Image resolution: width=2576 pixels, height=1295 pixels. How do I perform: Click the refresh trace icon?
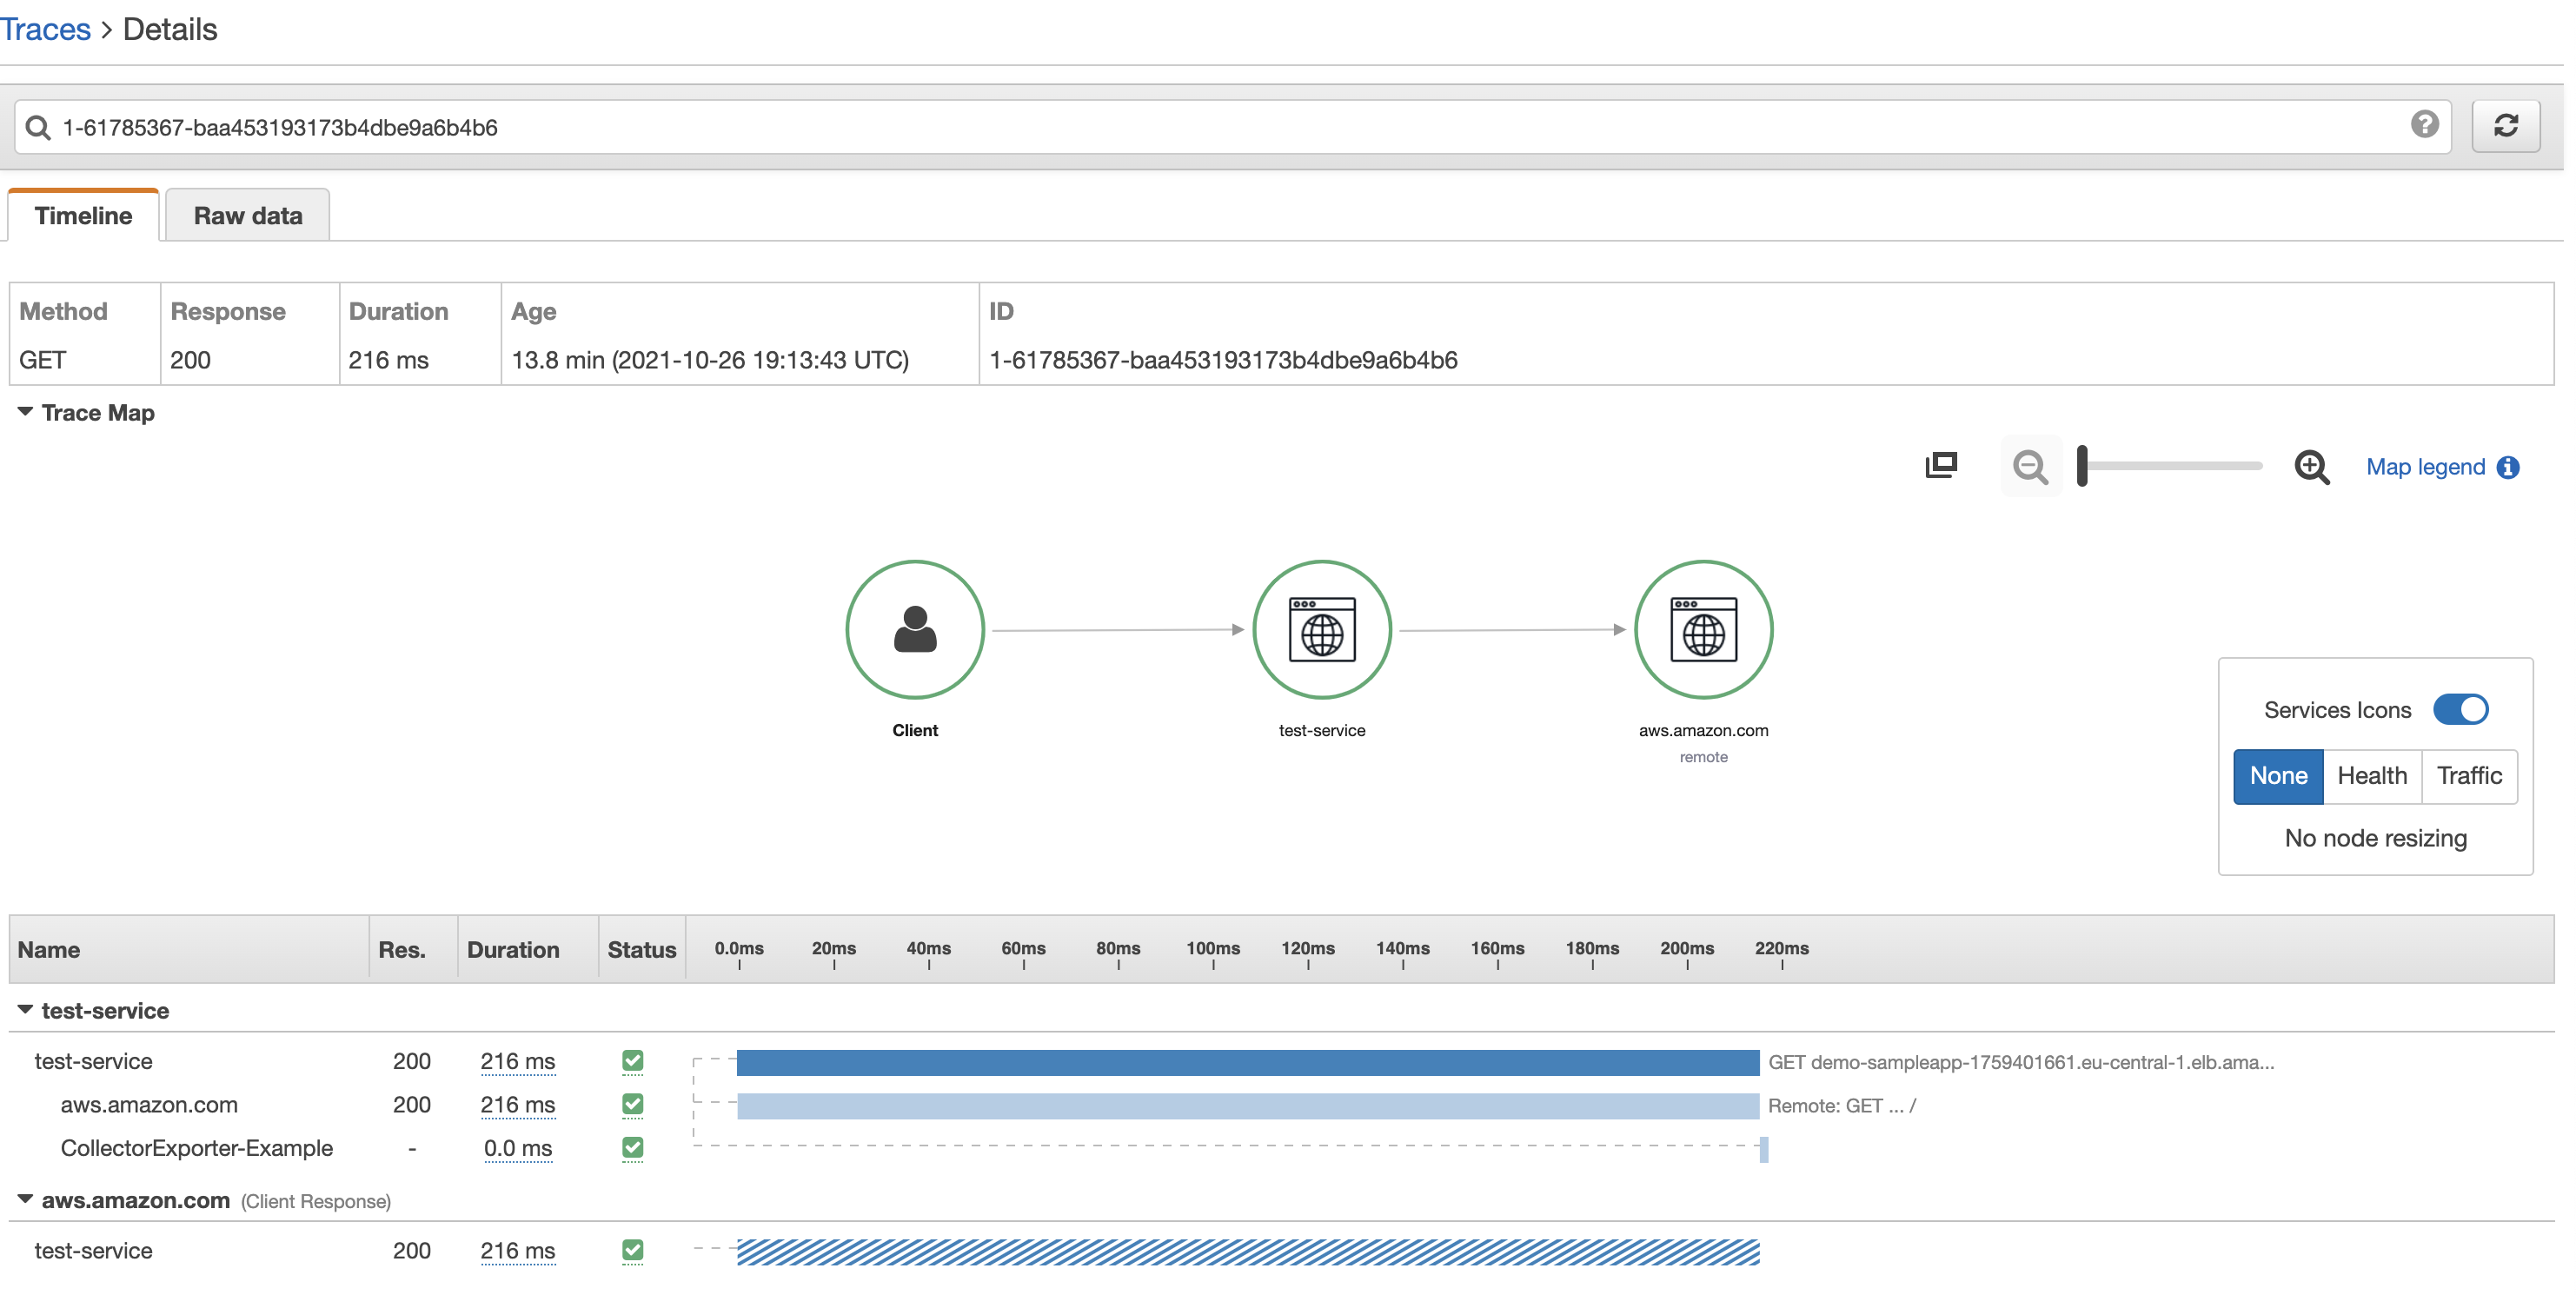coord(2508,125)
